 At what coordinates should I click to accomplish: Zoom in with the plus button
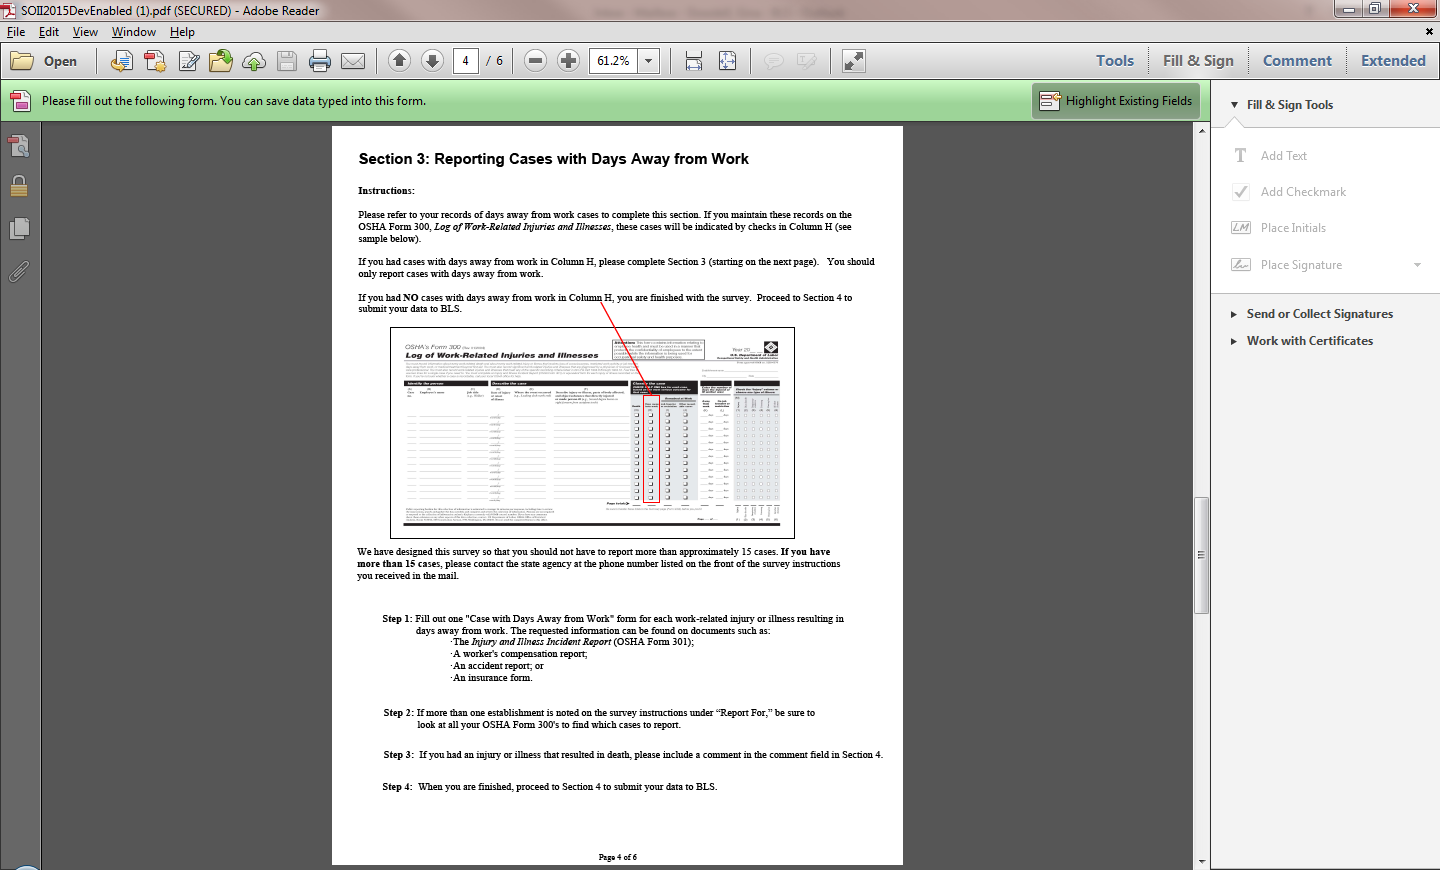[568, 61]
